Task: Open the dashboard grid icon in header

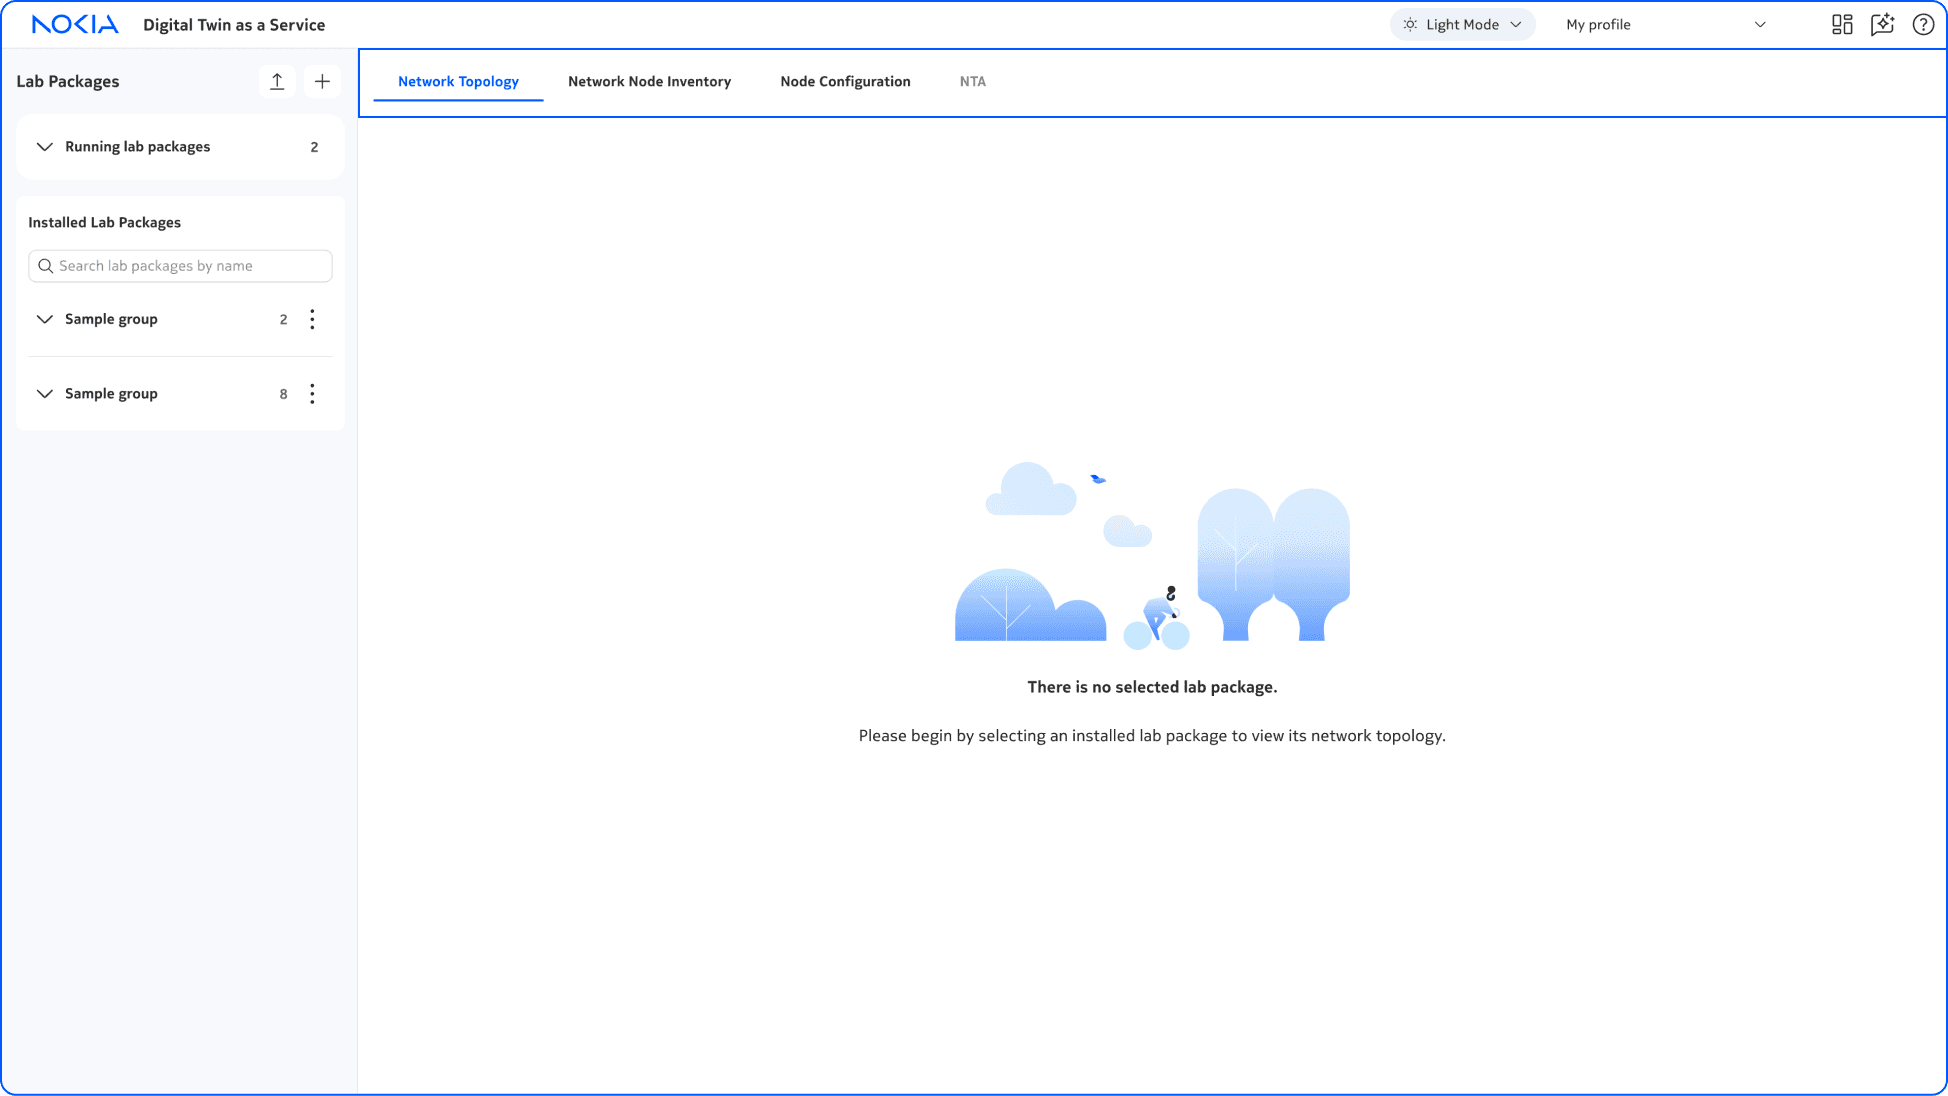Action: [1842, 25]
